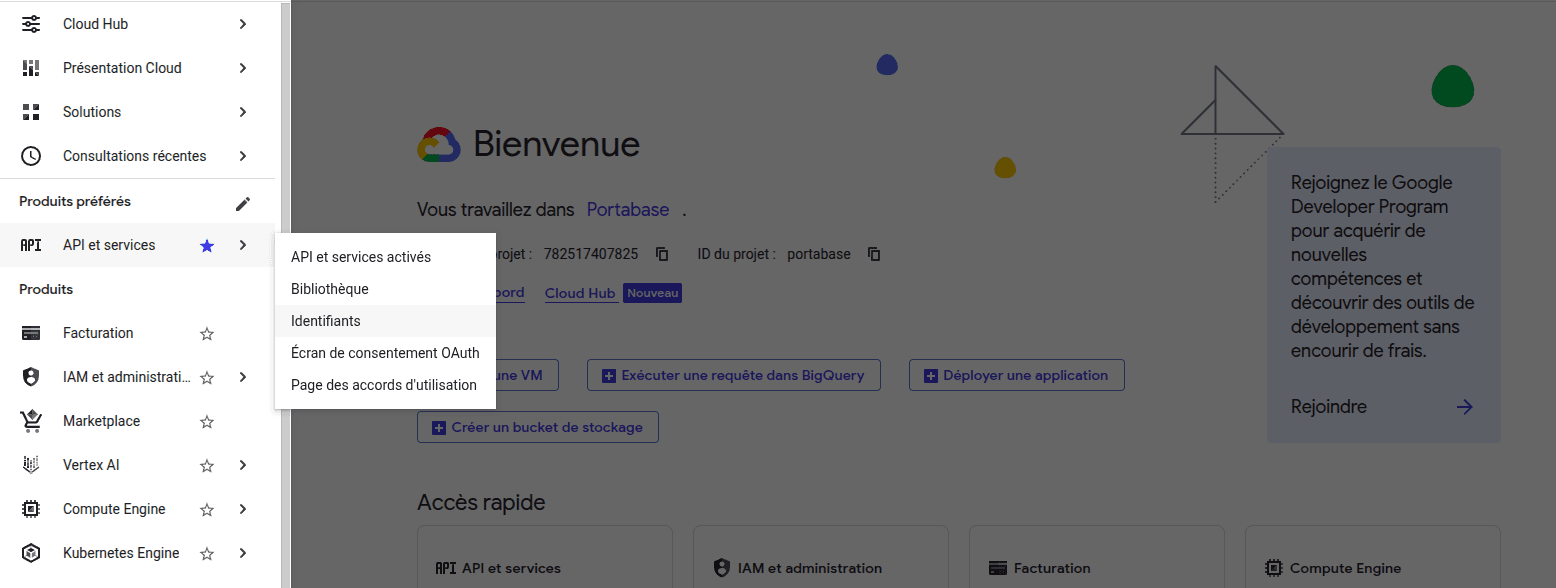Mark Compute Engine as a favorite
The image size is (1556, 588).
pyautogui.click(x=206, y=508)
